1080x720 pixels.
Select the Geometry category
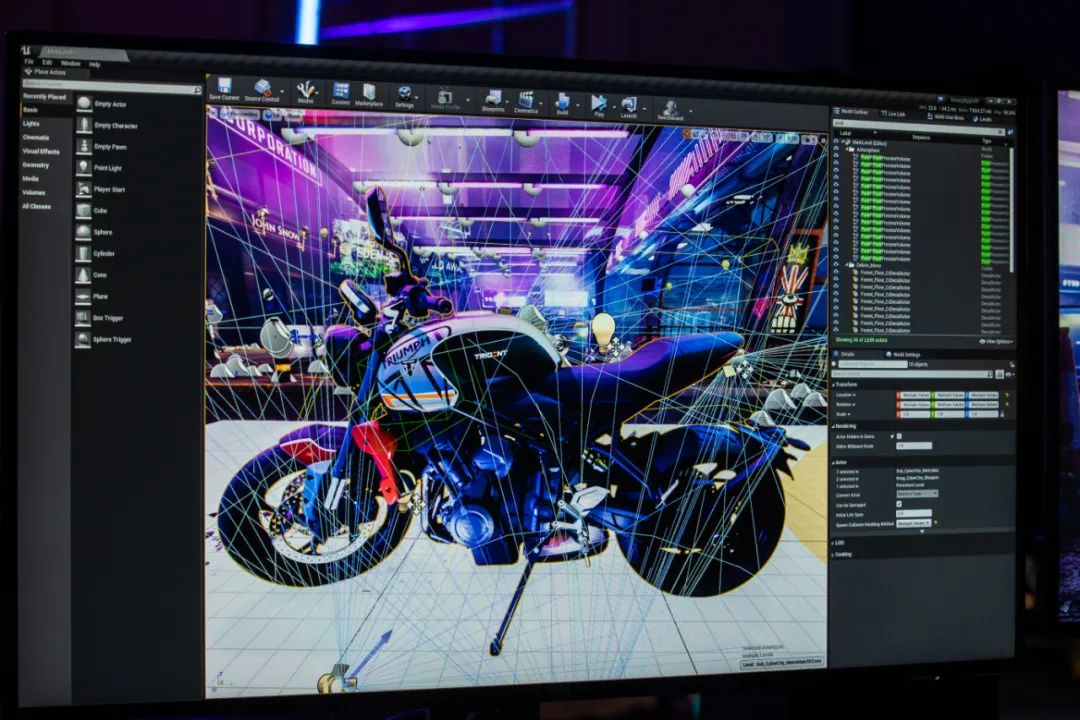click(35, 165)
